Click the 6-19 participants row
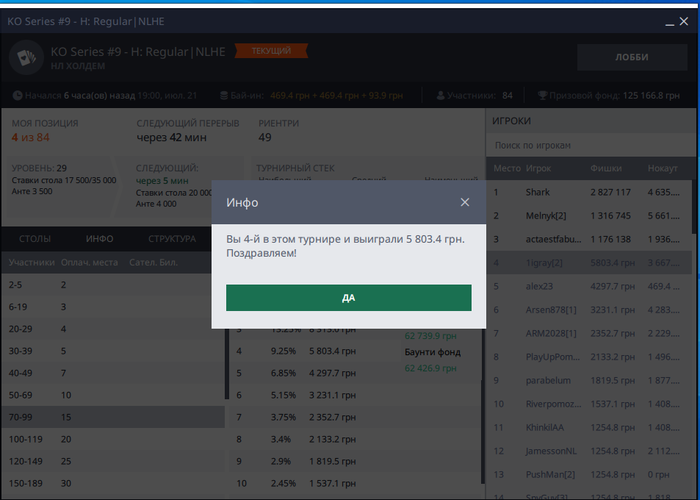Viewport: 700px width, 500px height. coord(113,307)
